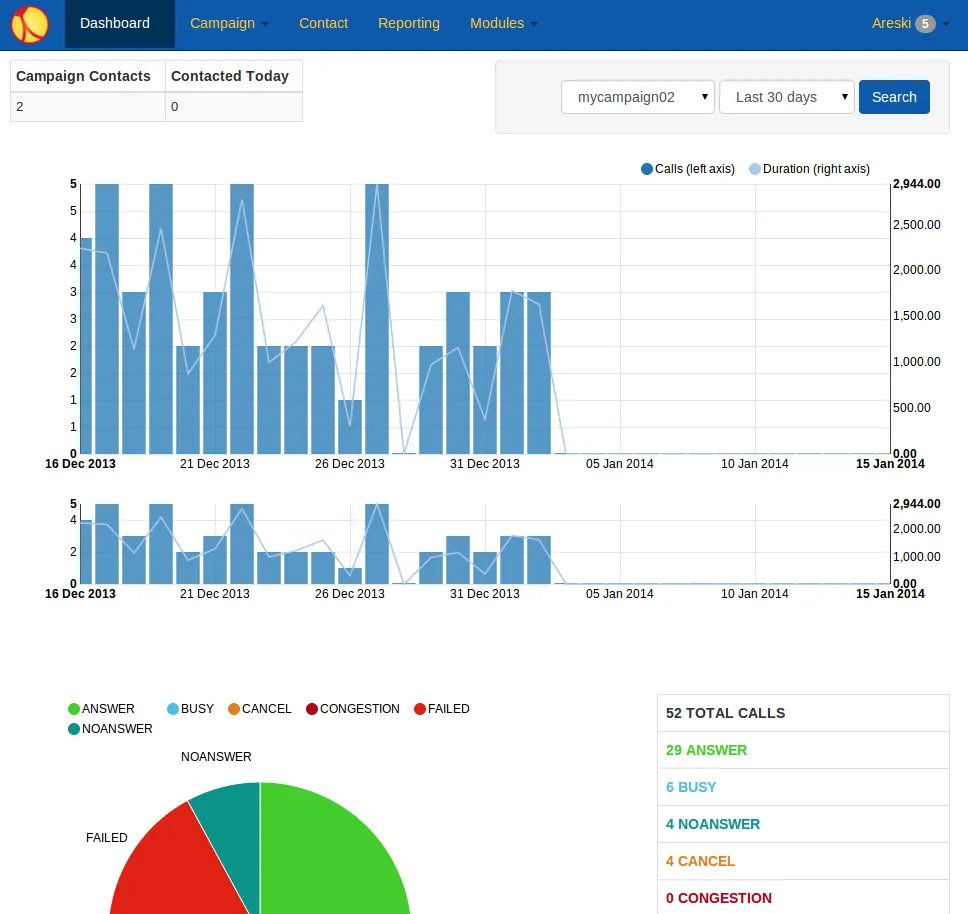Toggle the Calls (left axis) series legend
Viewport: 968px width, 914px height.
[x=688, y=169]
